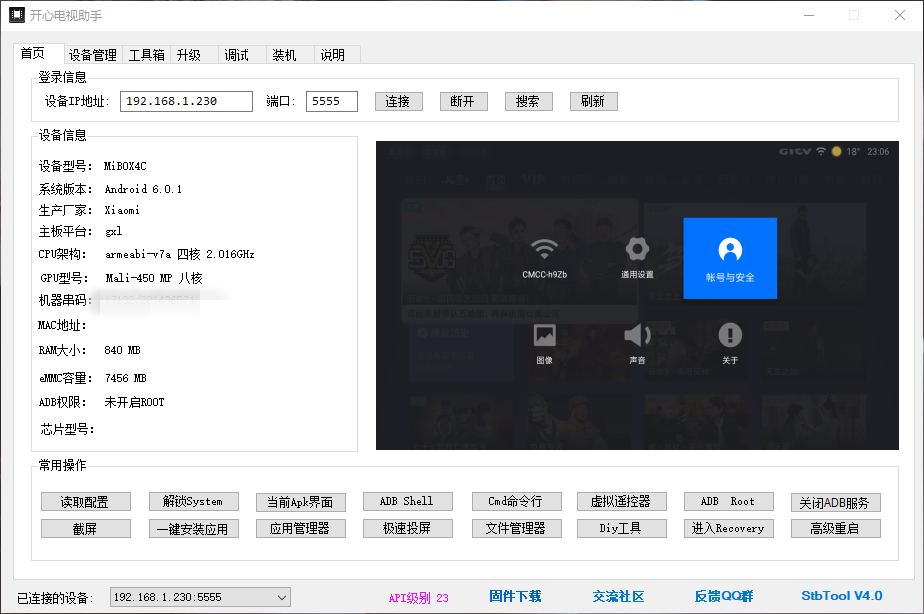
Task: Click the 固件下载 link
Action: (515, 596)
